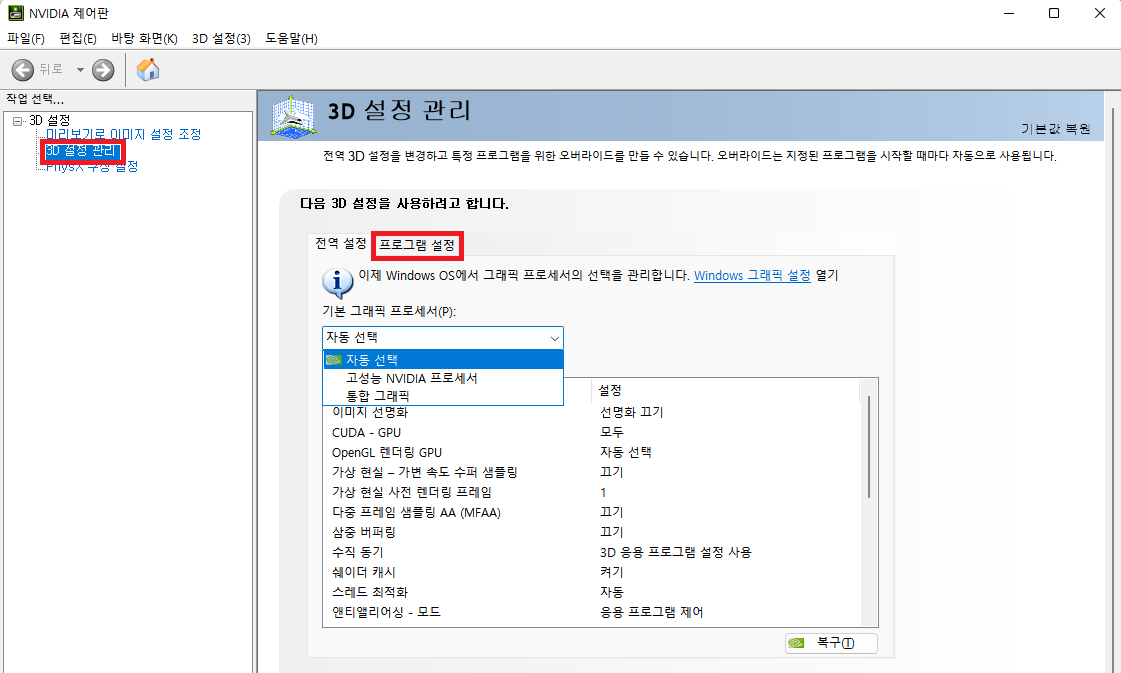Click the 선명화 끄기 value
The height and width of the screenshot is (673, 1121).
pyautogui.click(x=631, y=412)
